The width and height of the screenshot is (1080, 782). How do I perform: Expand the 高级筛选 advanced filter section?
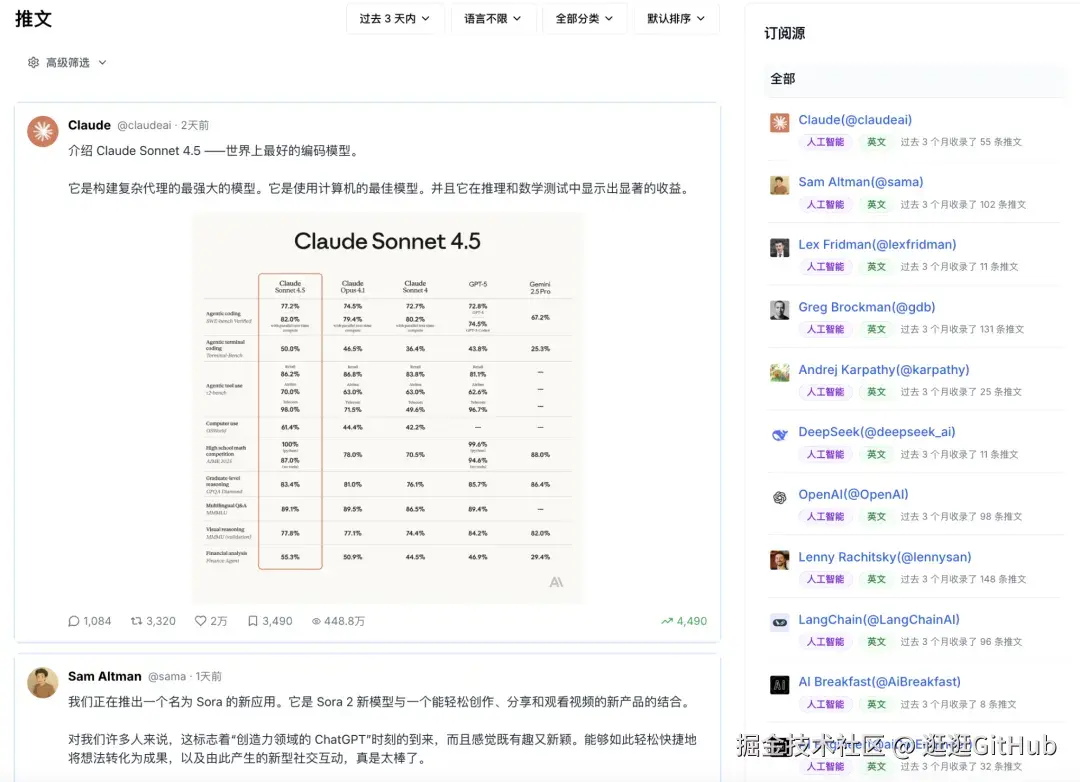tap(66, 61)
